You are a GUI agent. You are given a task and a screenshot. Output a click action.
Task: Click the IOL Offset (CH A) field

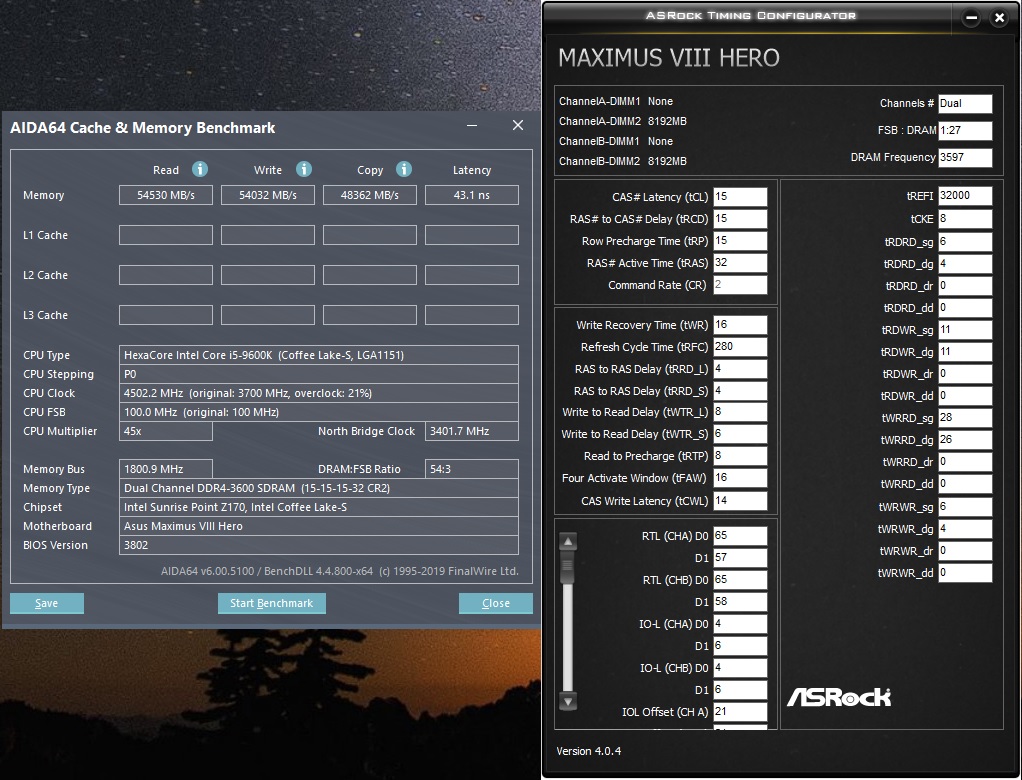click(x=740, y=712)
